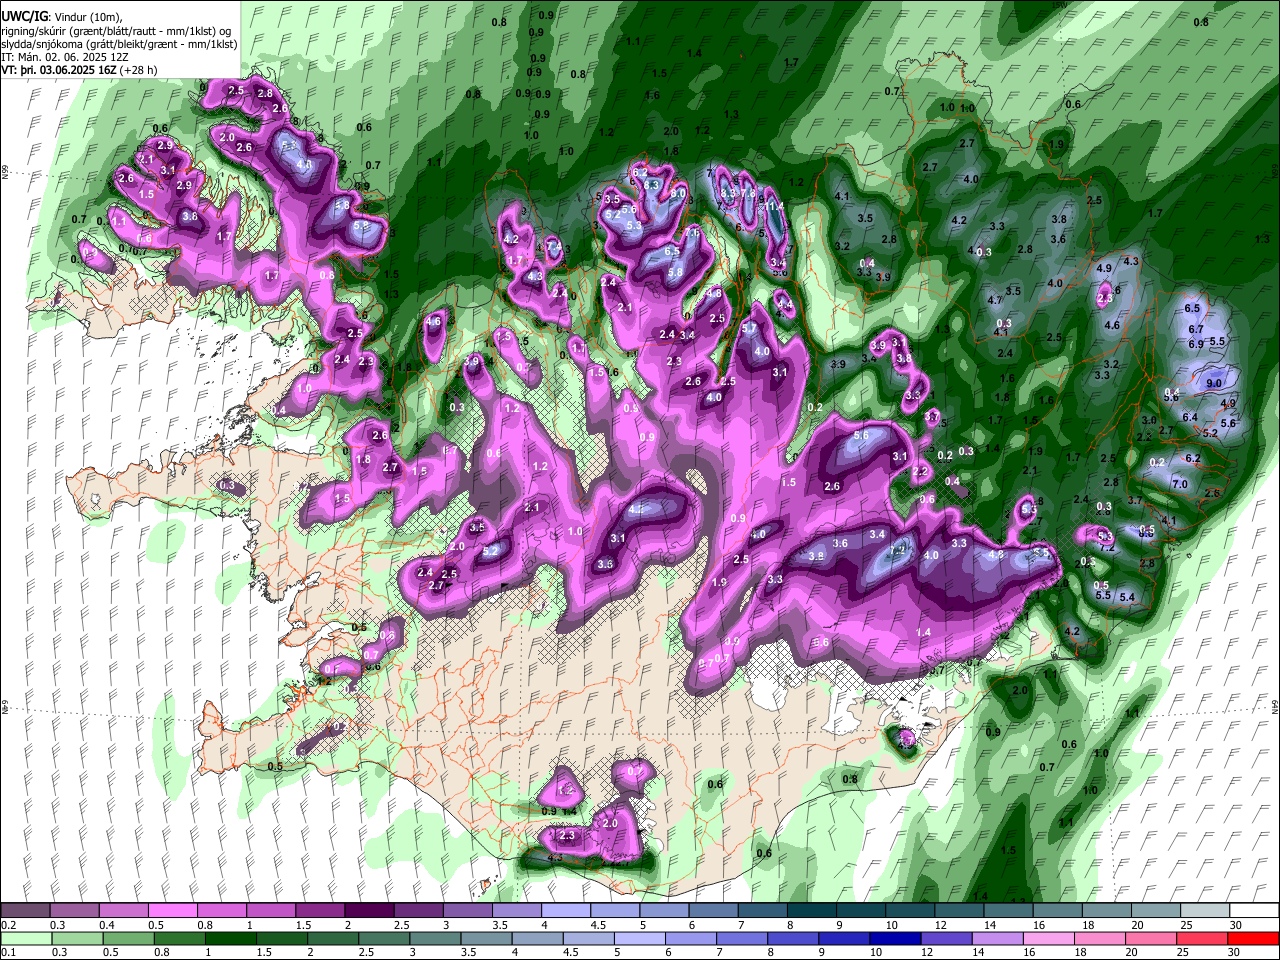The height and width of the screenshot is (960, 1280).
Task: Select the pale green 0.1–0.3 rain swatch
Action: pos(26,938)
